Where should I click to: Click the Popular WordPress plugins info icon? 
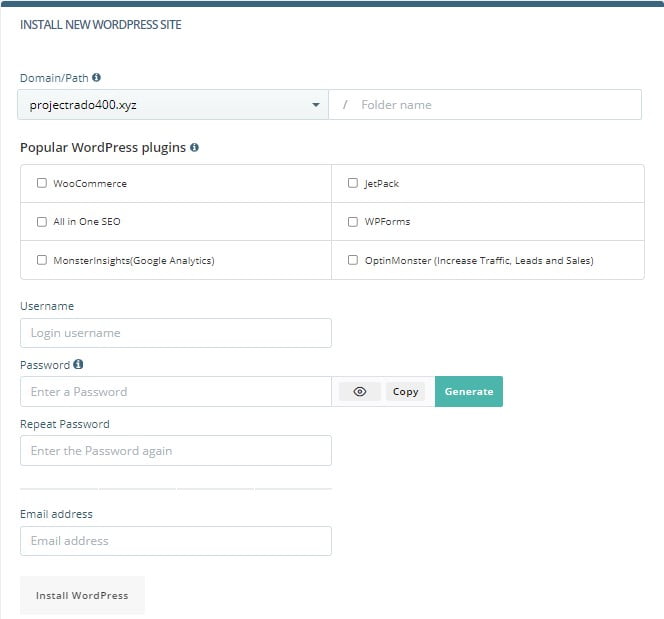tap(194, 147)
